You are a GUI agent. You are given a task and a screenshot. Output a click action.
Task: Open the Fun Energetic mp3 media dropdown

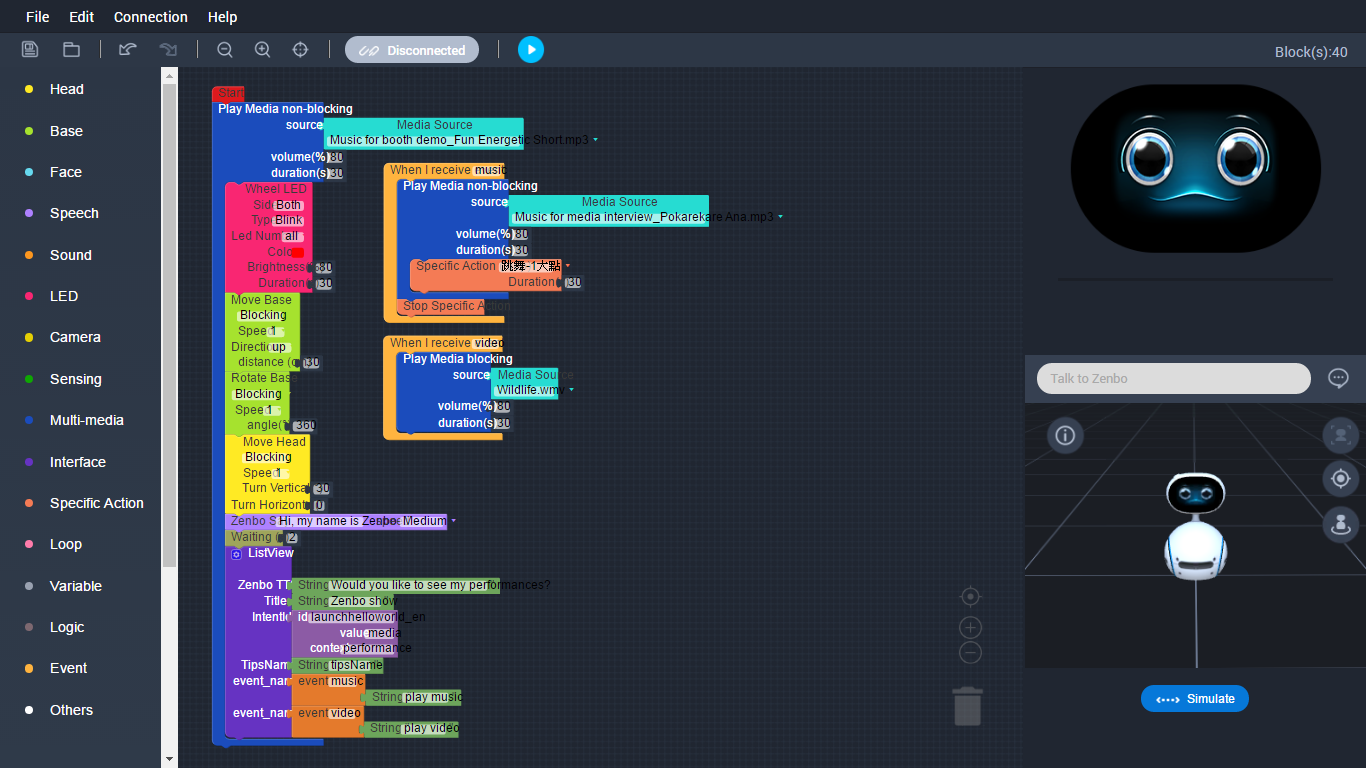(596, 140)
